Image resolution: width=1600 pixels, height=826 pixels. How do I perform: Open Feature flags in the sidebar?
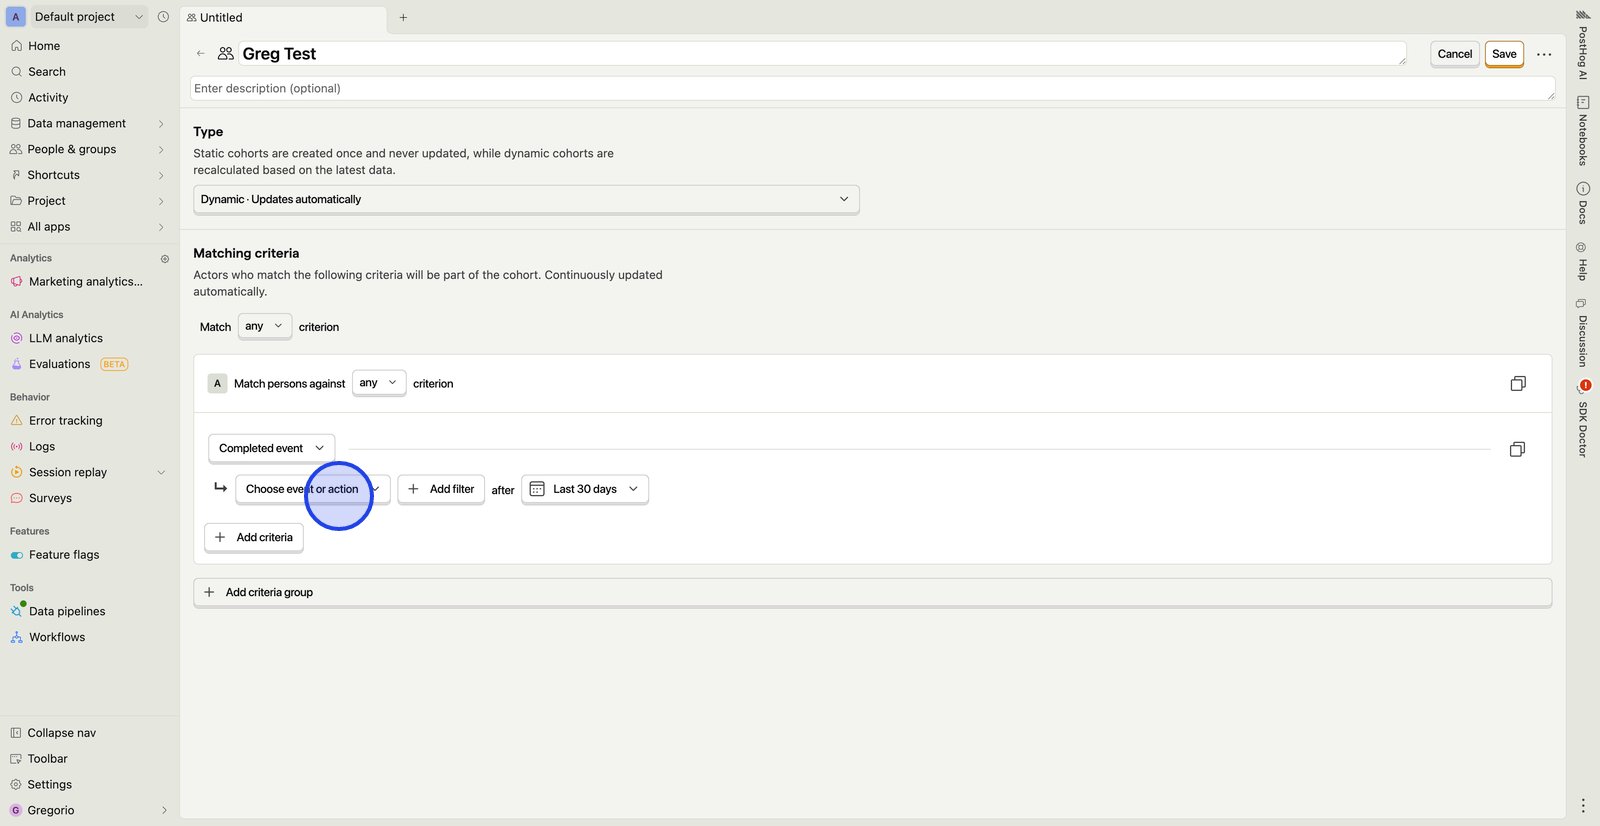[64, 555]
